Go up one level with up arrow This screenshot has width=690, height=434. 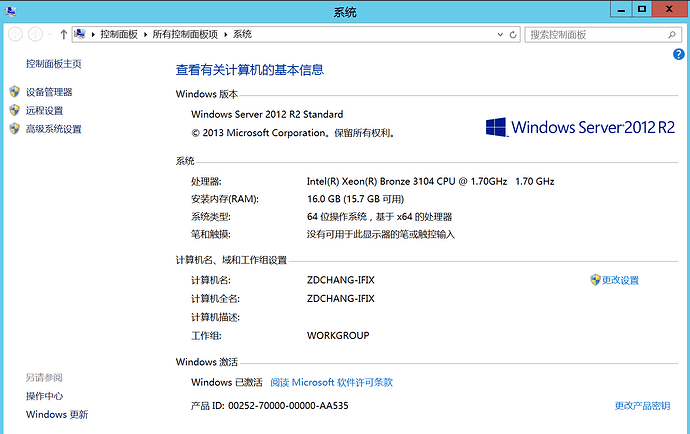(64, 34)
